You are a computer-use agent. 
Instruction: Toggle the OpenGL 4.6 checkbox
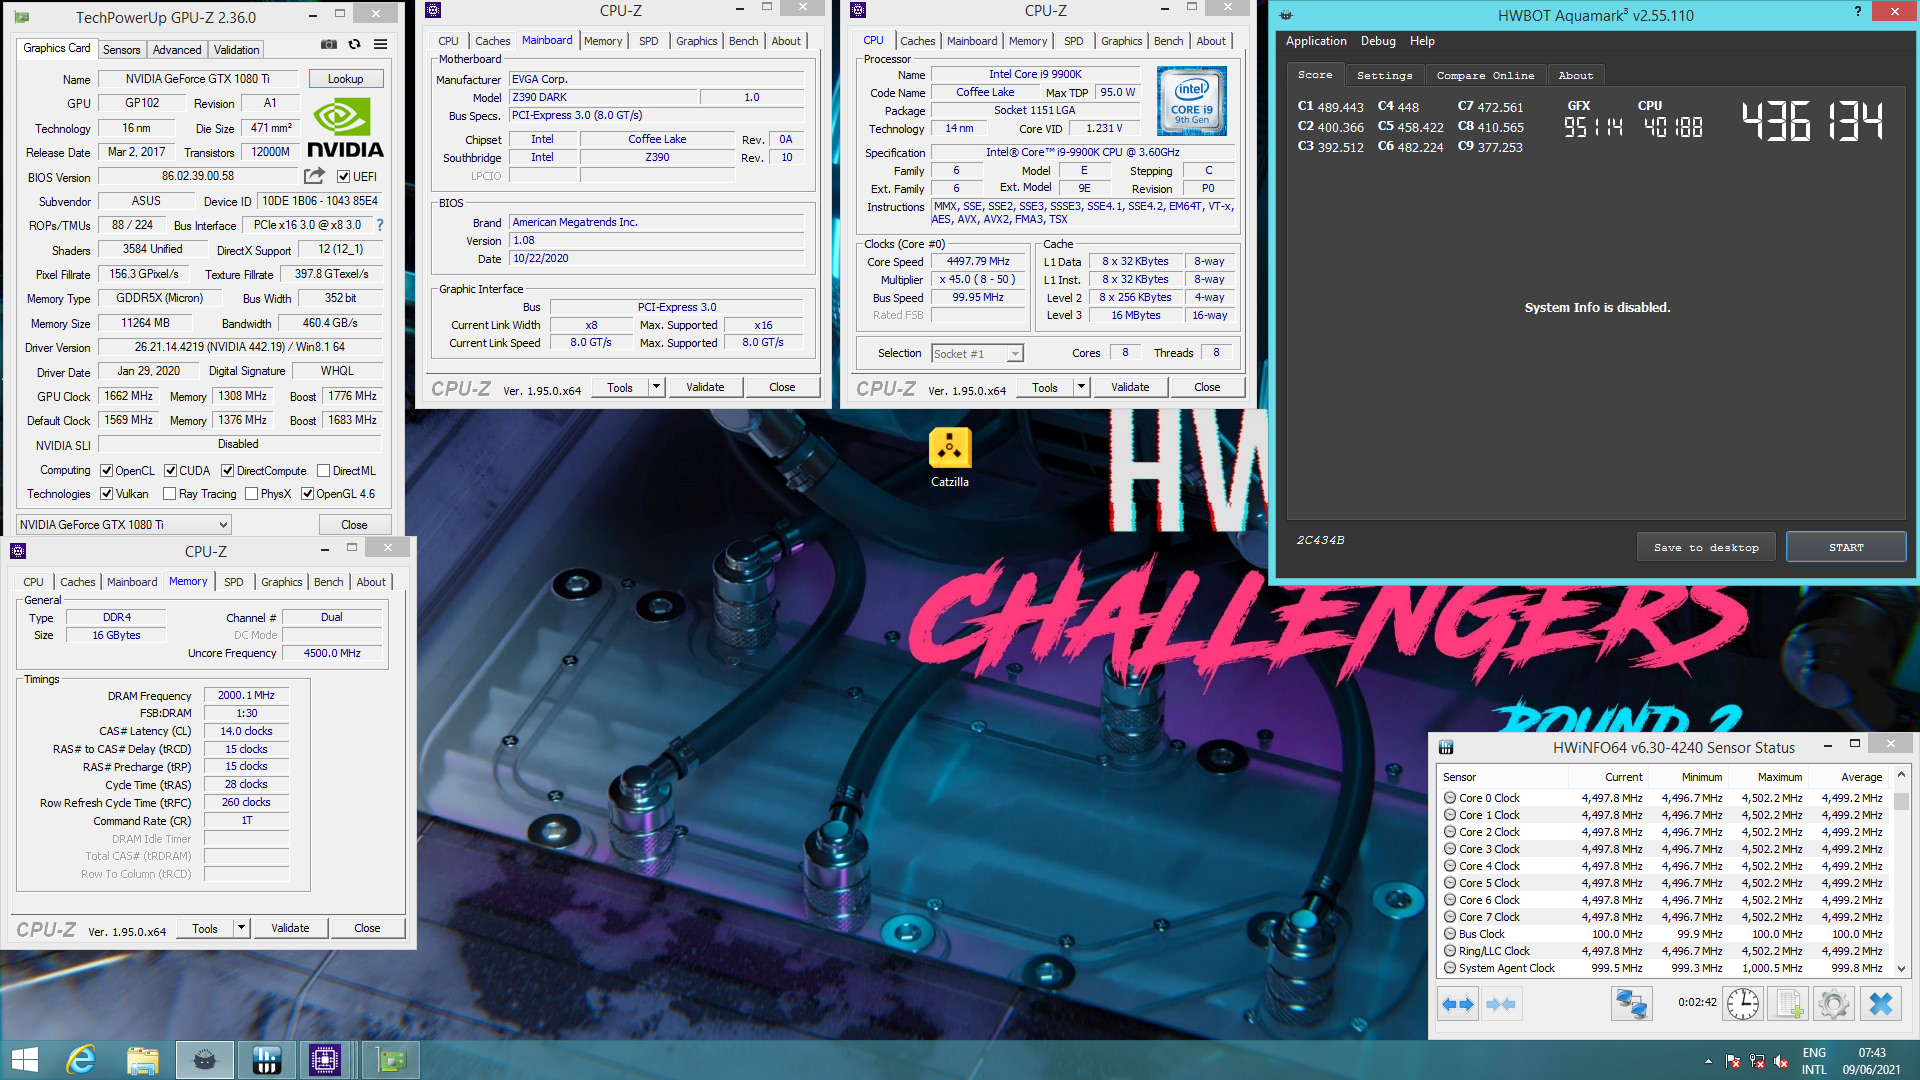tap(308, 494)
